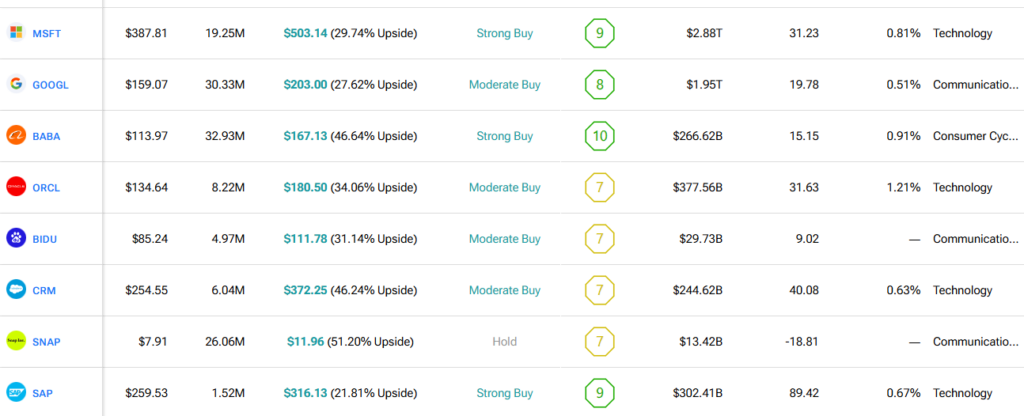Click the Salesforce logo icon
Viewport: 1024px width, 416px height.
click(x=15, y=290)
